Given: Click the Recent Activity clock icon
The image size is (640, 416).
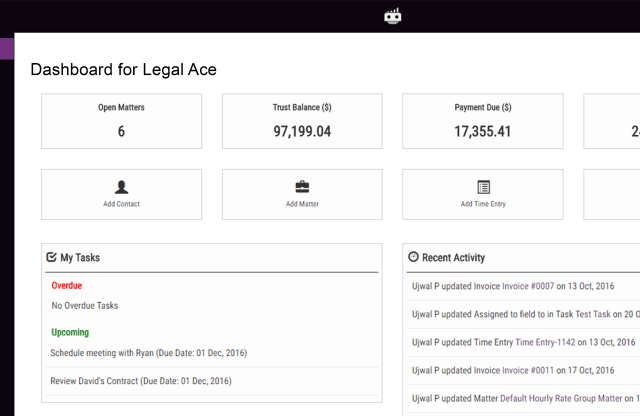Looking at the screenshot, I should pyautogui.click(x=413, y=257).
